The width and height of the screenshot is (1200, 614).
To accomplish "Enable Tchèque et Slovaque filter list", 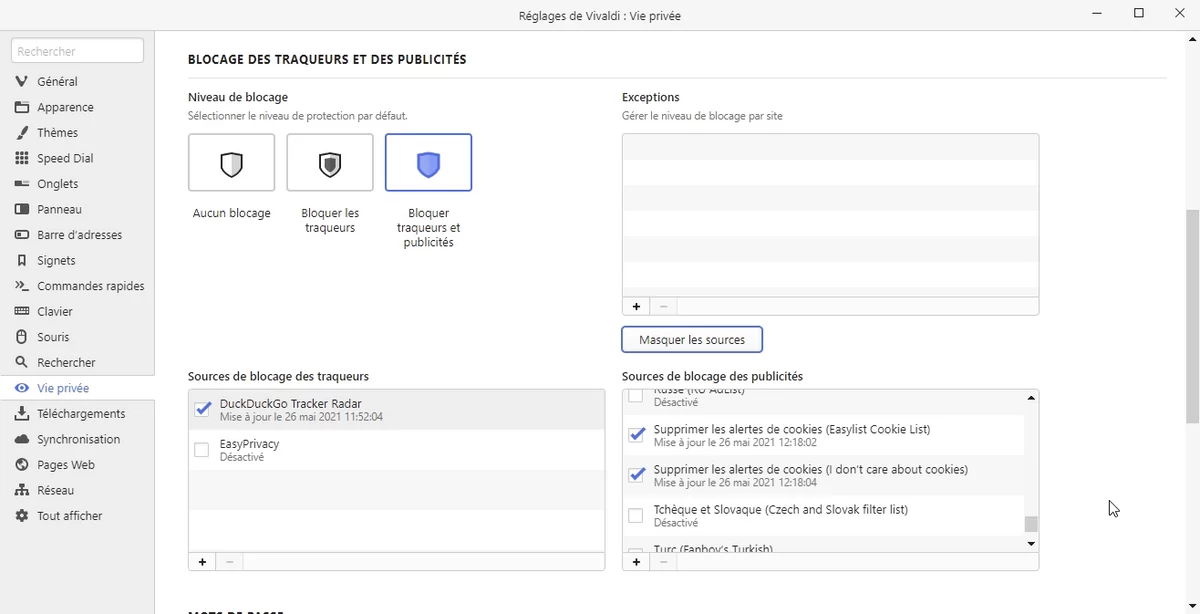I will [636, 516].
